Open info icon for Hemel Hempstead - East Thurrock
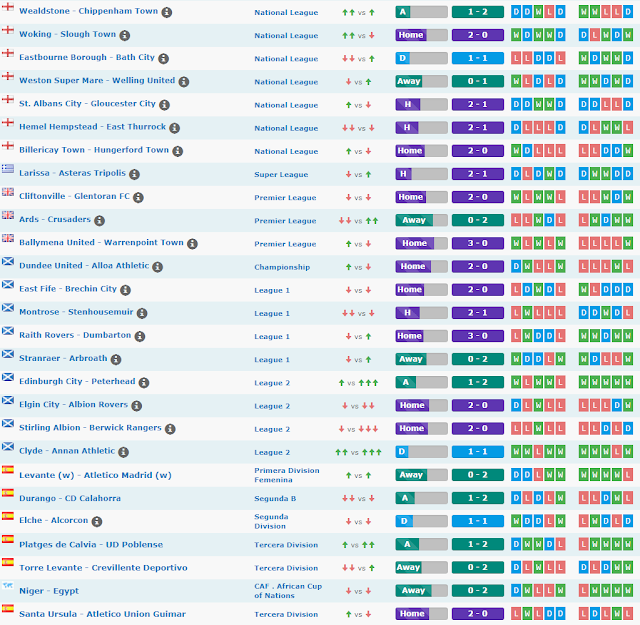The image size is (640, 625). click(x=174, y=128)
